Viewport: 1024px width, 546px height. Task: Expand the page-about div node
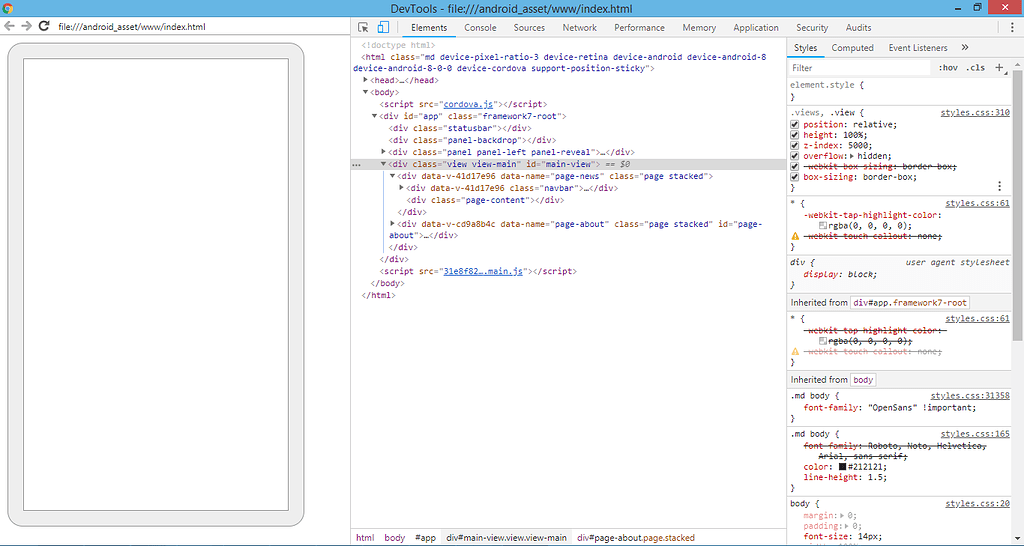tap(393, 223)
